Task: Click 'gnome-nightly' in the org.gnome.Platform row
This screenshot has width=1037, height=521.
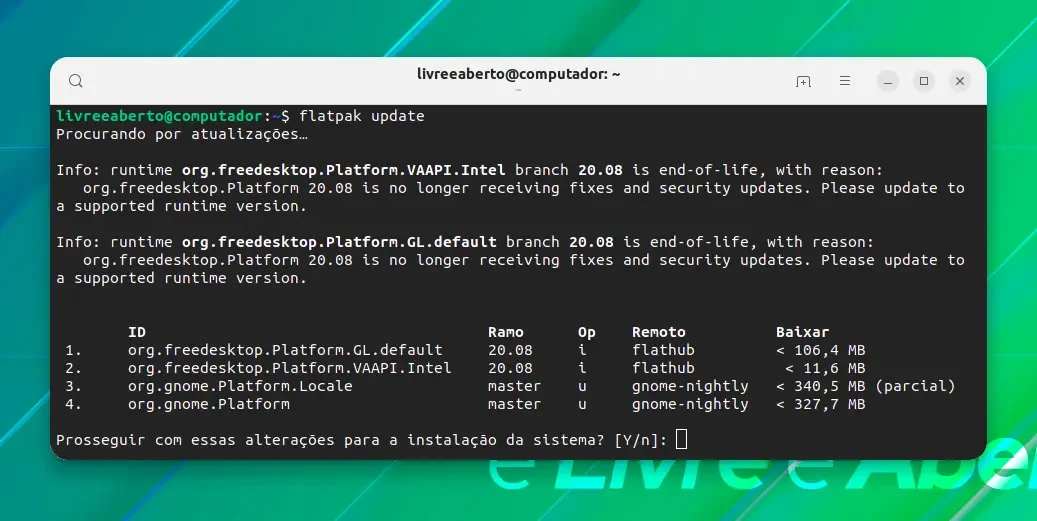Action: tap(690, 404)
